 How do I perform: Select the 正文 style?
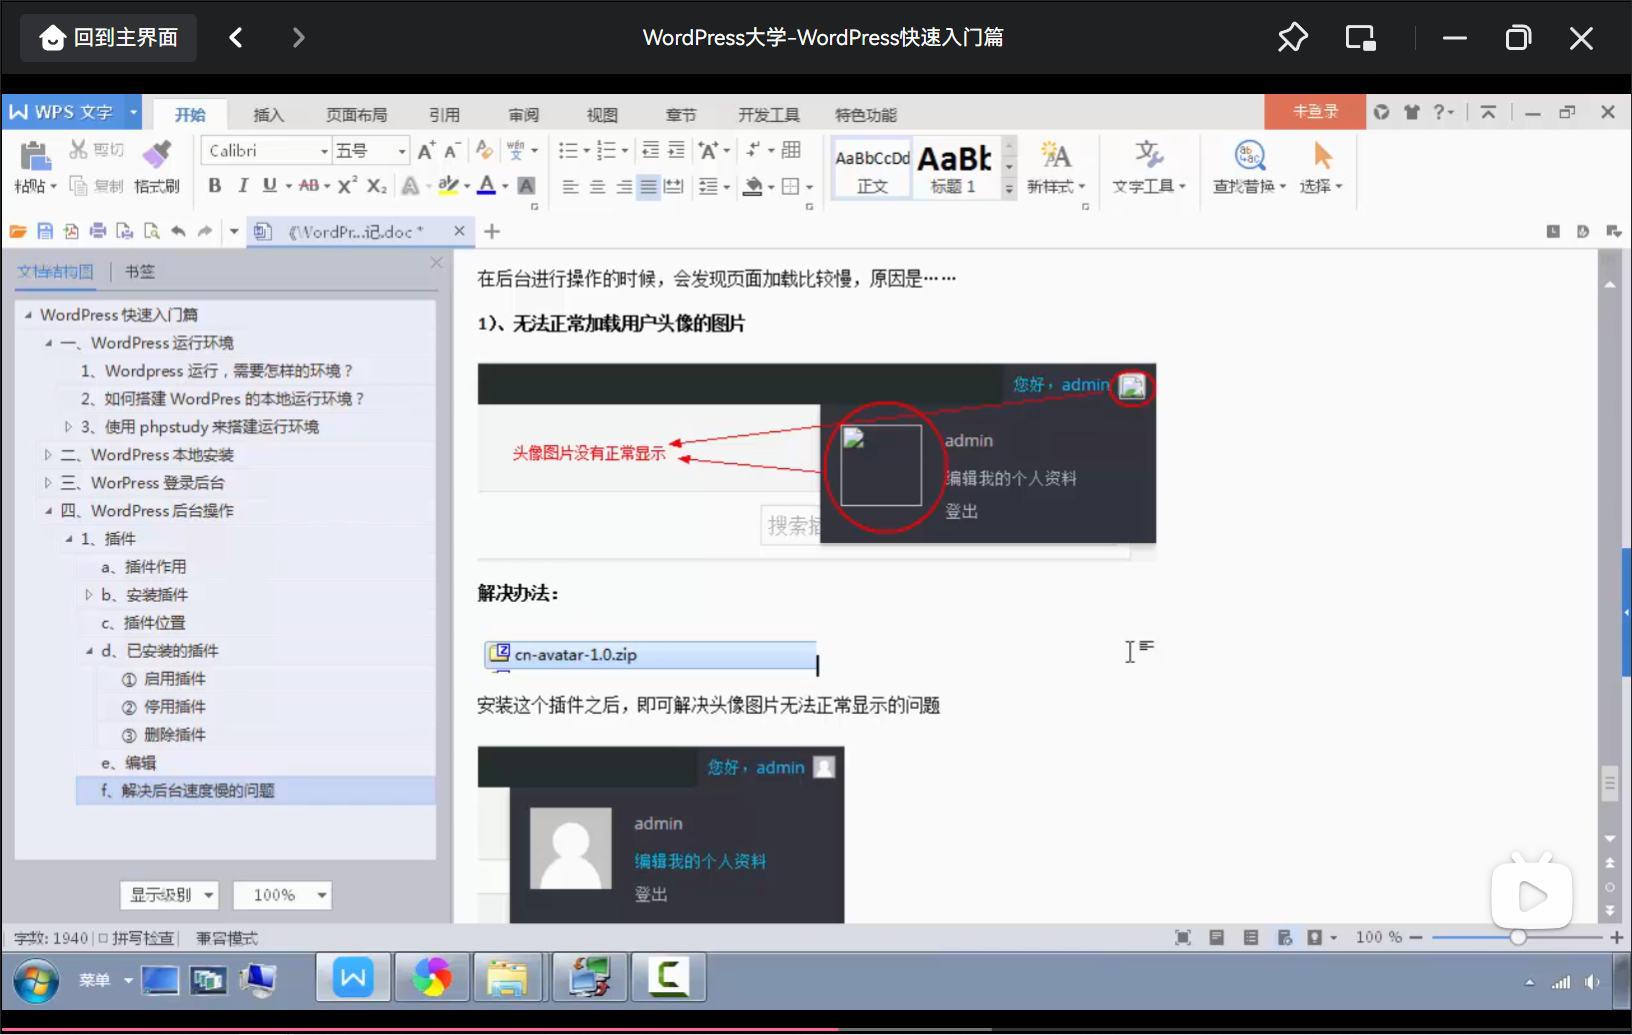[x=872, y=167]
